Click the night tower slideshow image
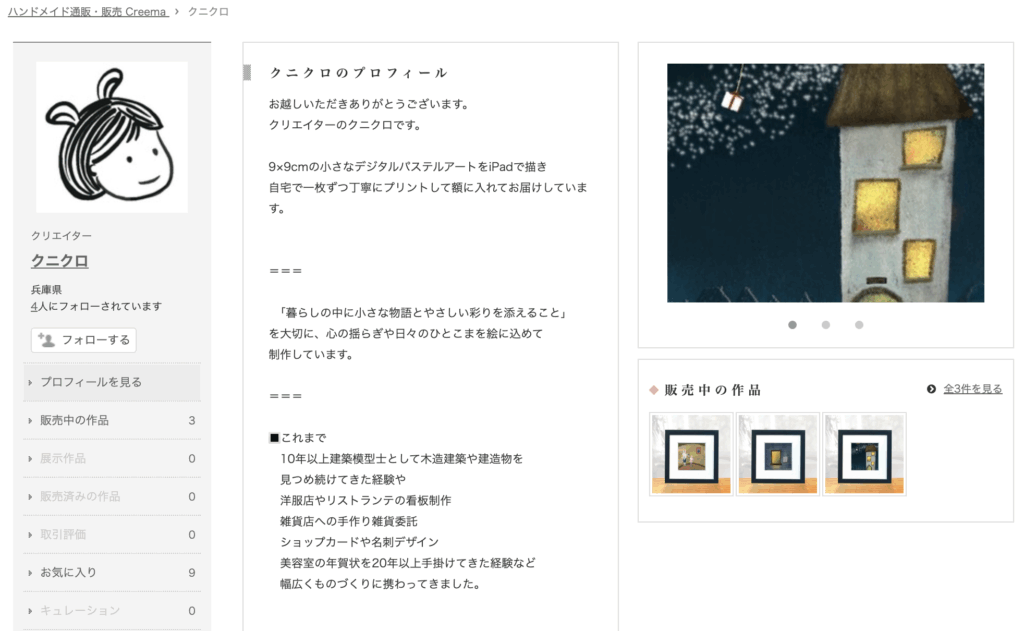This screenshot has height=631, width=1024. click(825, 183)
